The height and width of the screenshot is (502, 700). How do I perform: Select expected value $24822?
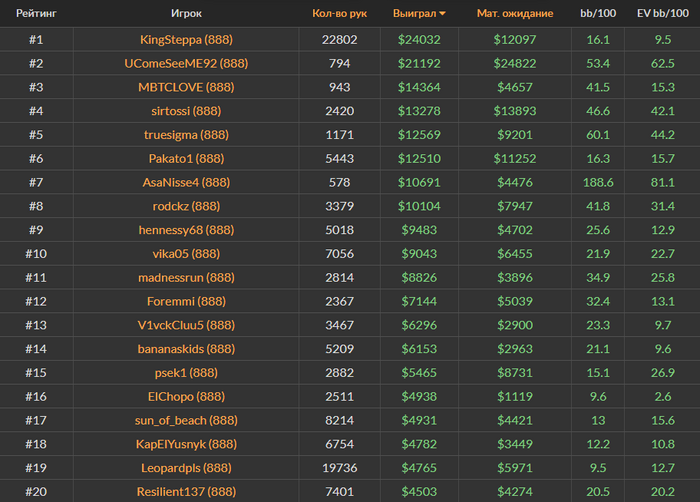click(x=515, y=63)
